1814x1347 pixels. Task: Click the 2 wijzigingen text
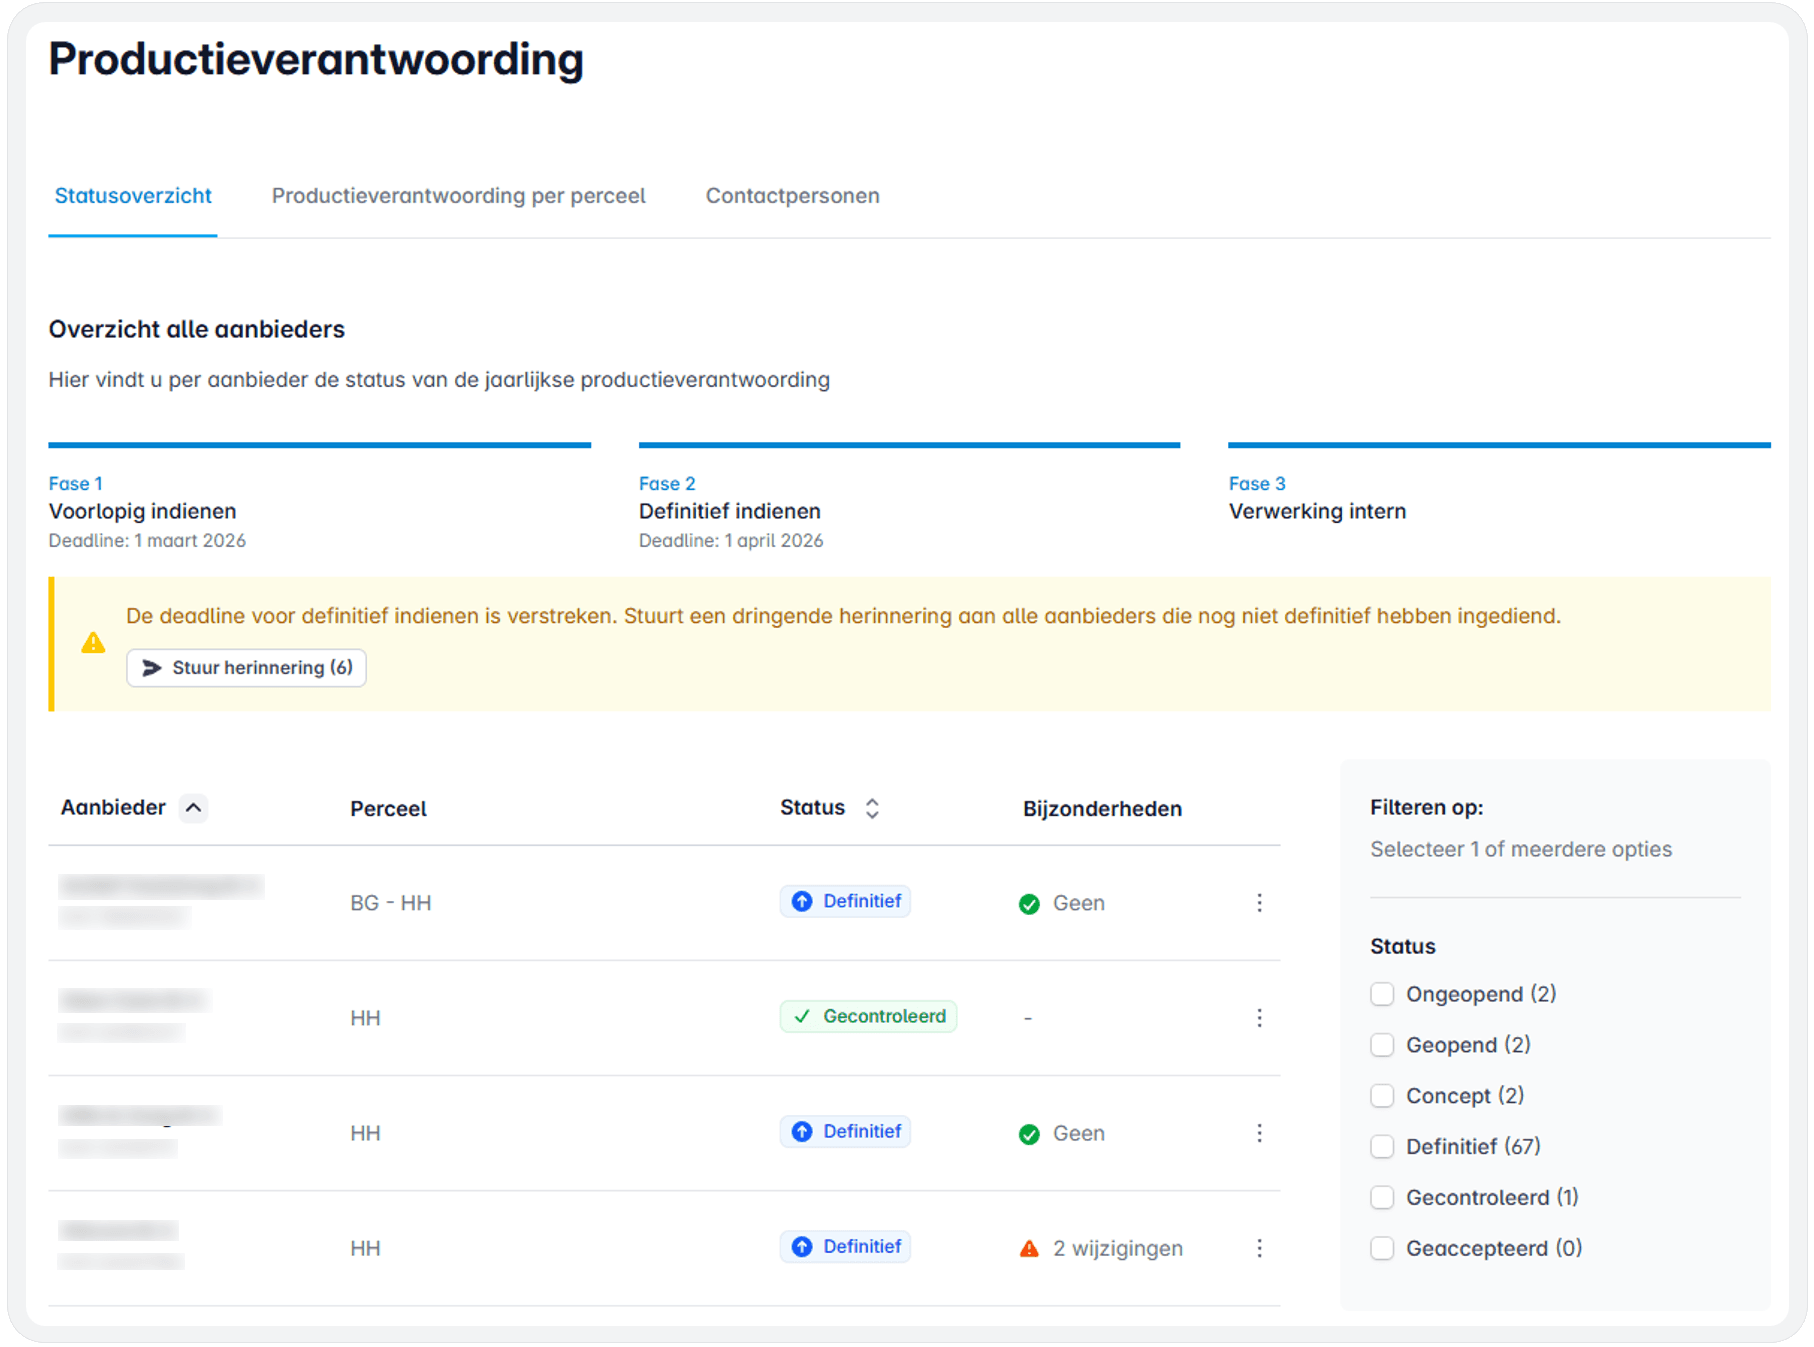pyautogui.click(x=1118, y=1248)
